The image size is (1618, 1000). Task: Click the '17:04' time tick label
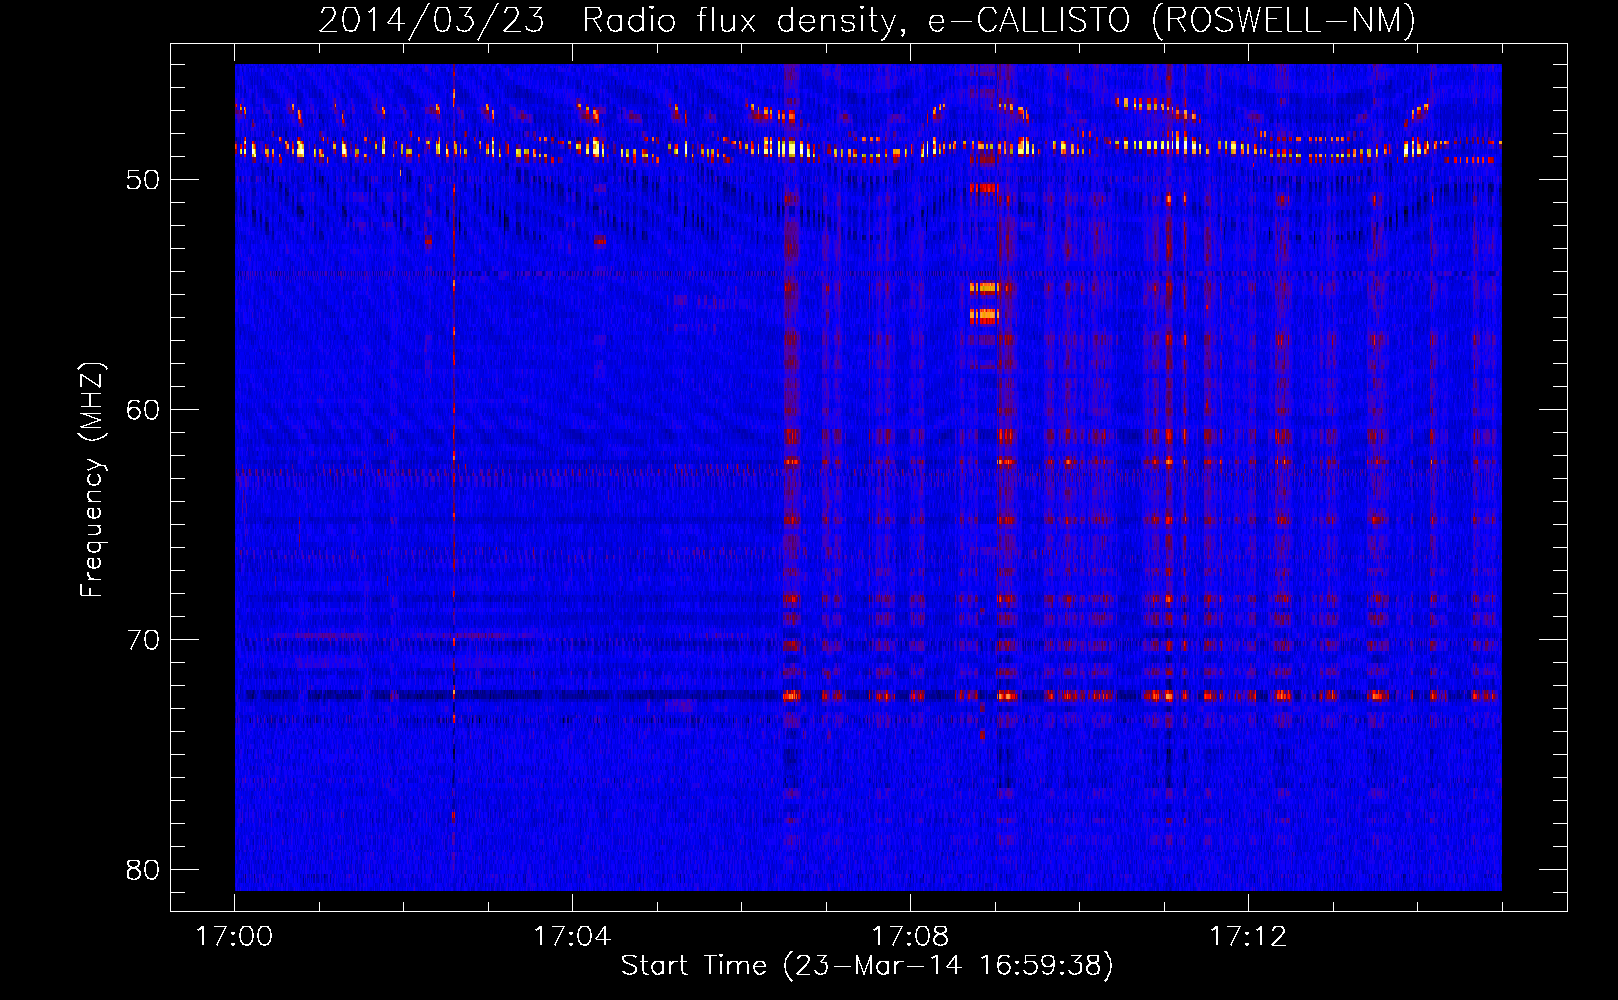(572, 937)
